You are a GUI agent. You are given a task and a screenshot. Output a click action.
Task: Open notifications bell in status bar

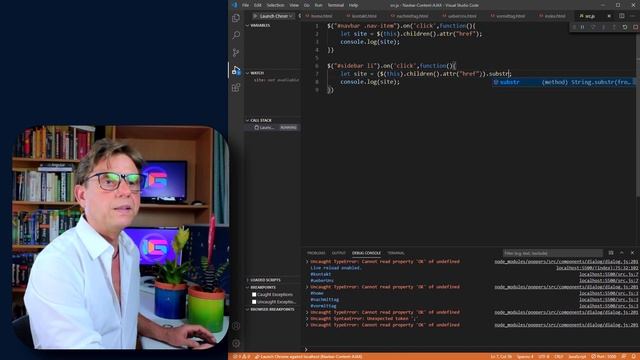pyautogui.click(x=634, y=356)
